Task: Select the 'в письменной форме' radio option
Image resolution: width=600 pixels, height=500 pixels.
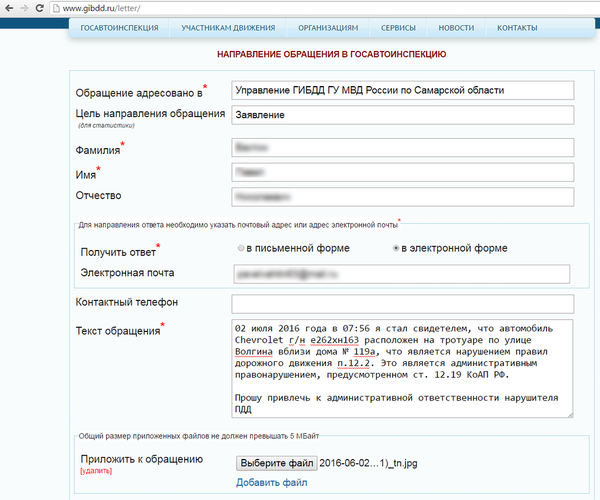Action: pos(240,248)
